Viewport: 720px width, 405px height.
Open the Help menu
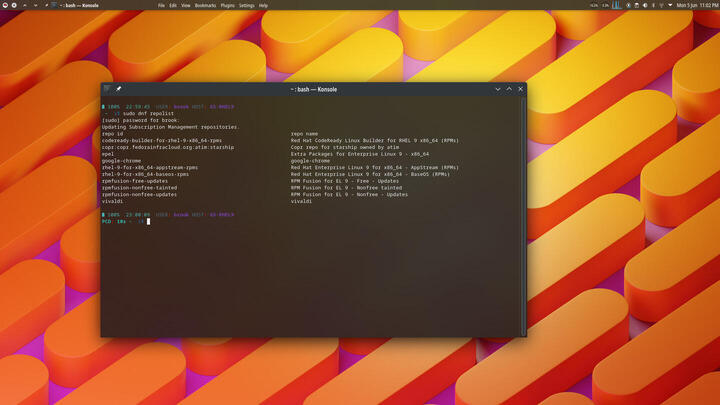coord(263,6)
